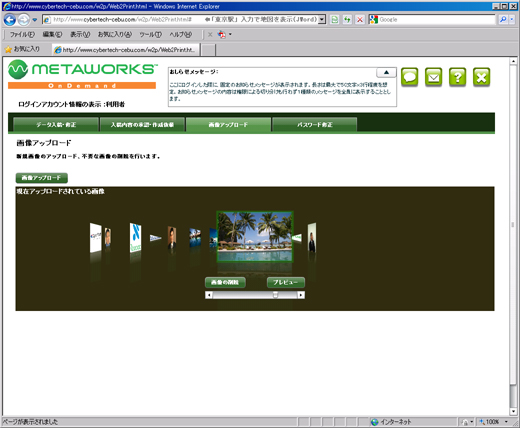520x428 pixels.
Task: Switch to the パスワード修正 tab
Action: point(315,125)
